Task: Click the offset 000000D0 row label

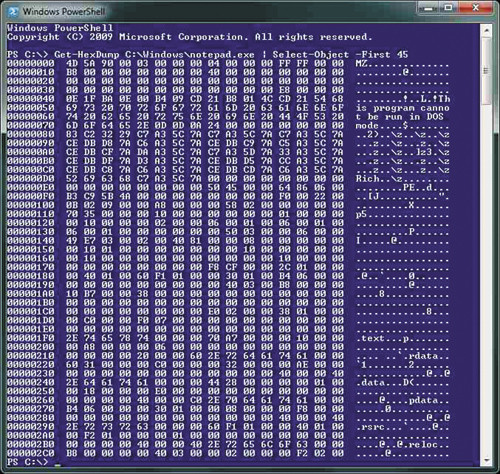Action: tap(31, 179)
